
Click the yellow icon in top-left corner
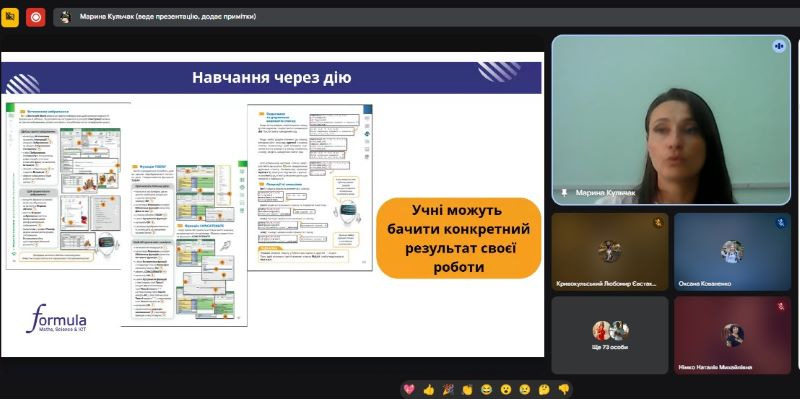point(10,17)
